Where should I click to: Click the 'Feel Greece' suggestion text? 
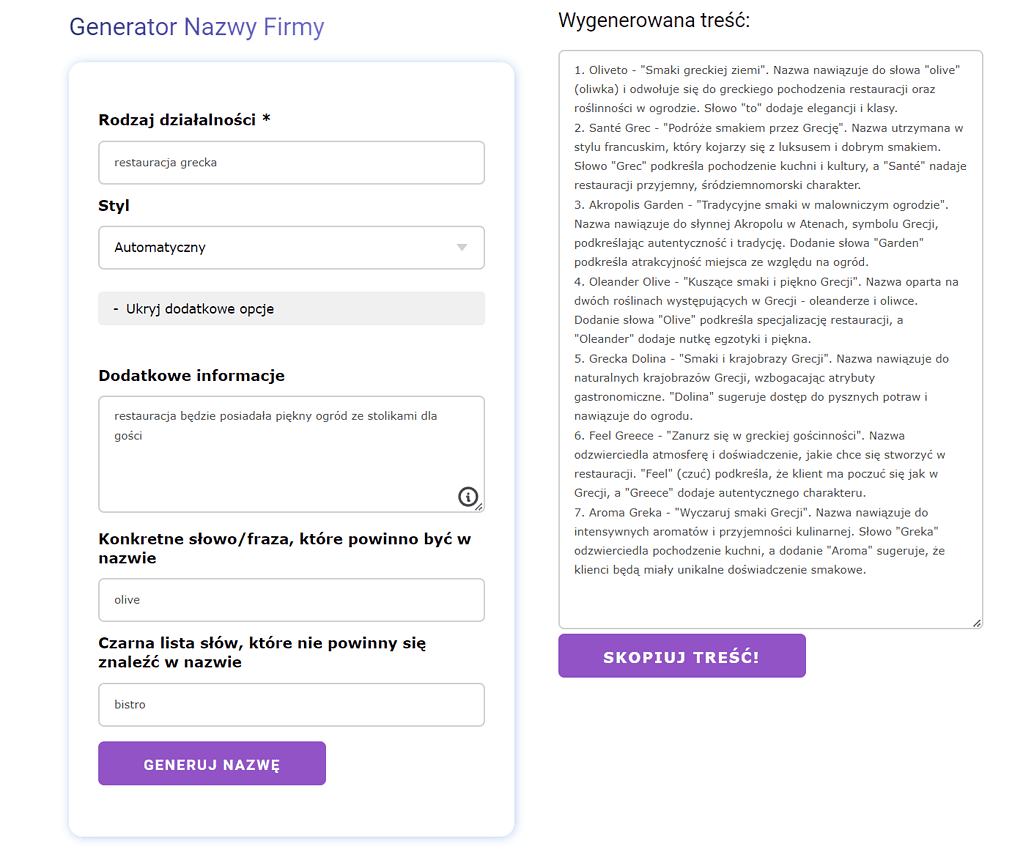tap(621, 436)
